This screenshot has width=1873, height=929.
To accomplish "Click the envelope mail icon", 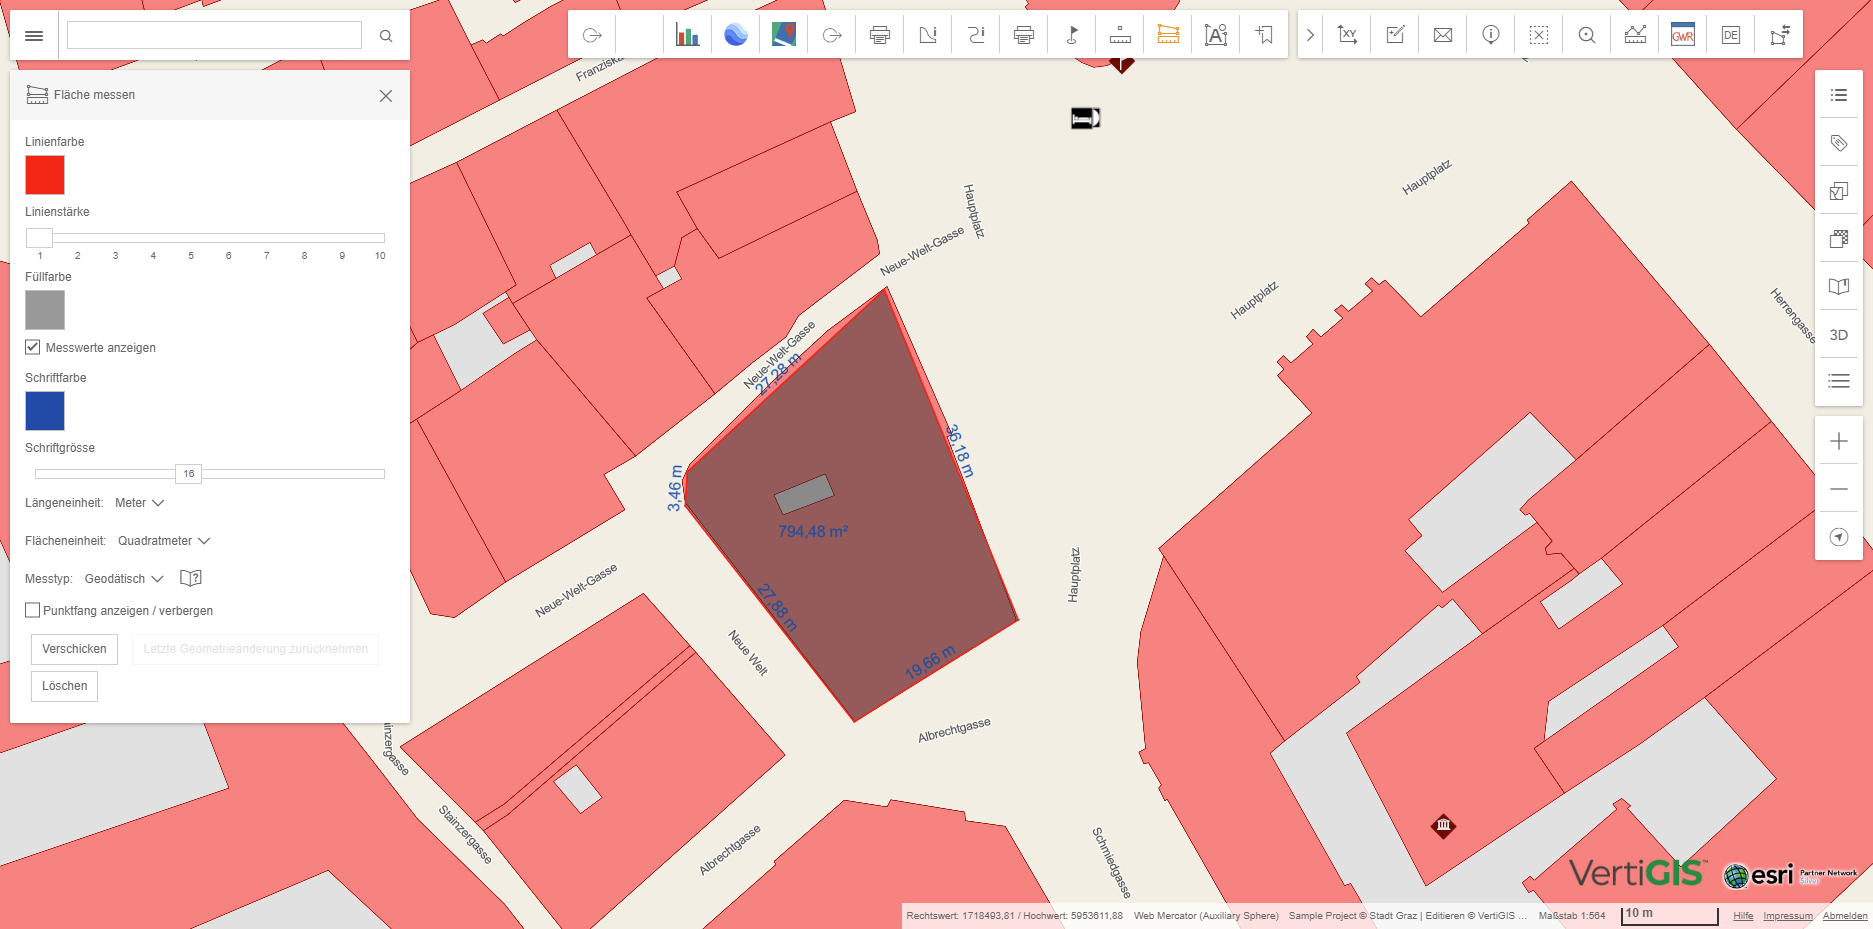I will pos(1442,35).
